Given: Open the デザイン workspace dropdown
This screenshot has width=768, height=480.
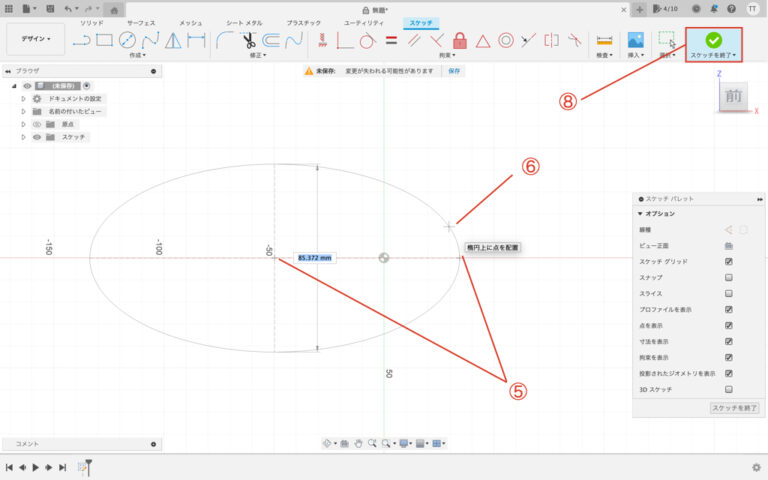Looking at the screenshot, I should coord(36,40).
